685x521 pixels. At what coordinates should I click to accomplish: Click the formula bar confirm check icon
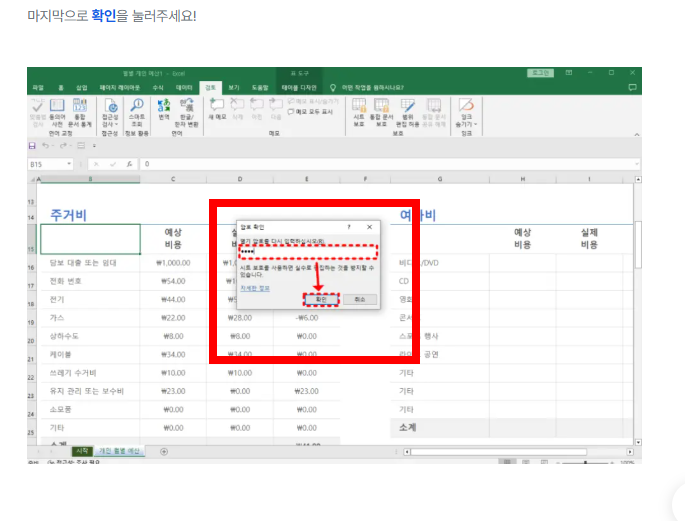[113, 164]
